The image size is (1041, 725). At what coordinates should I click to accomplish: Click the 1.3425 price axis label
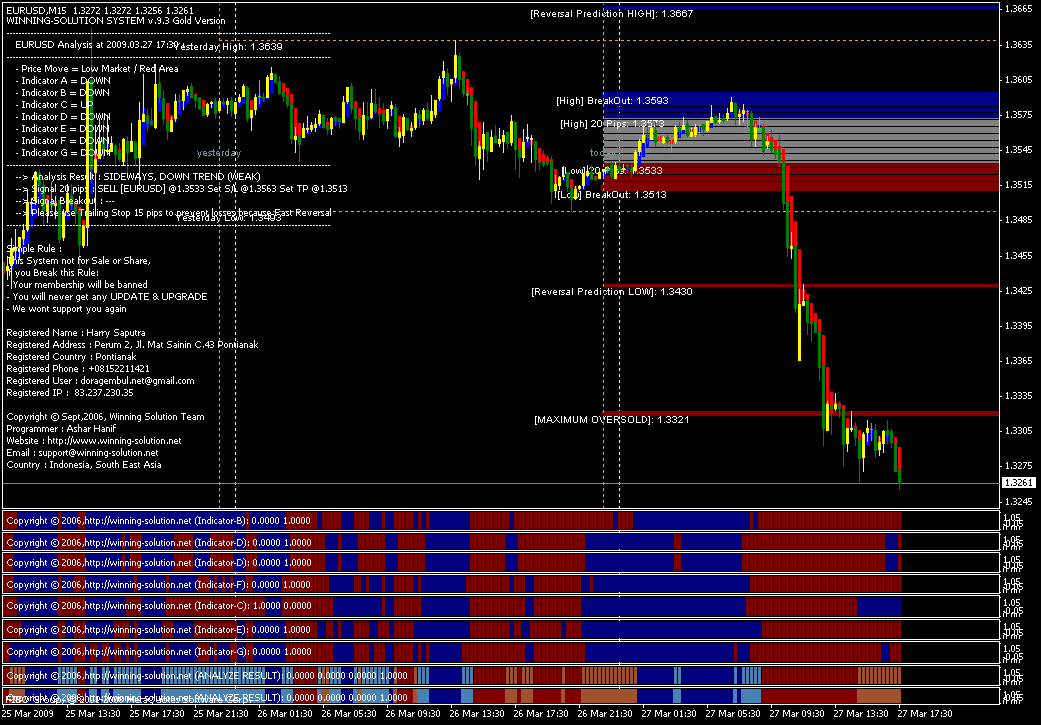(x=1018, y=290)
